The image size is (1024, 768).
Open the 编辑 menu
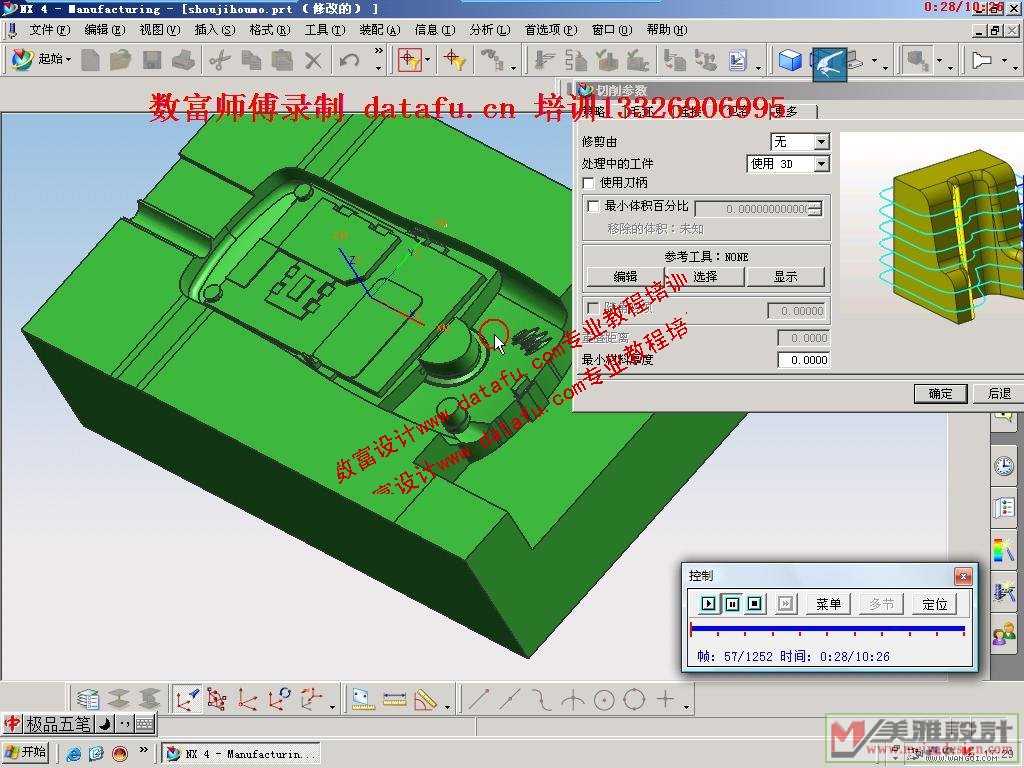click(x=104, y=30)
